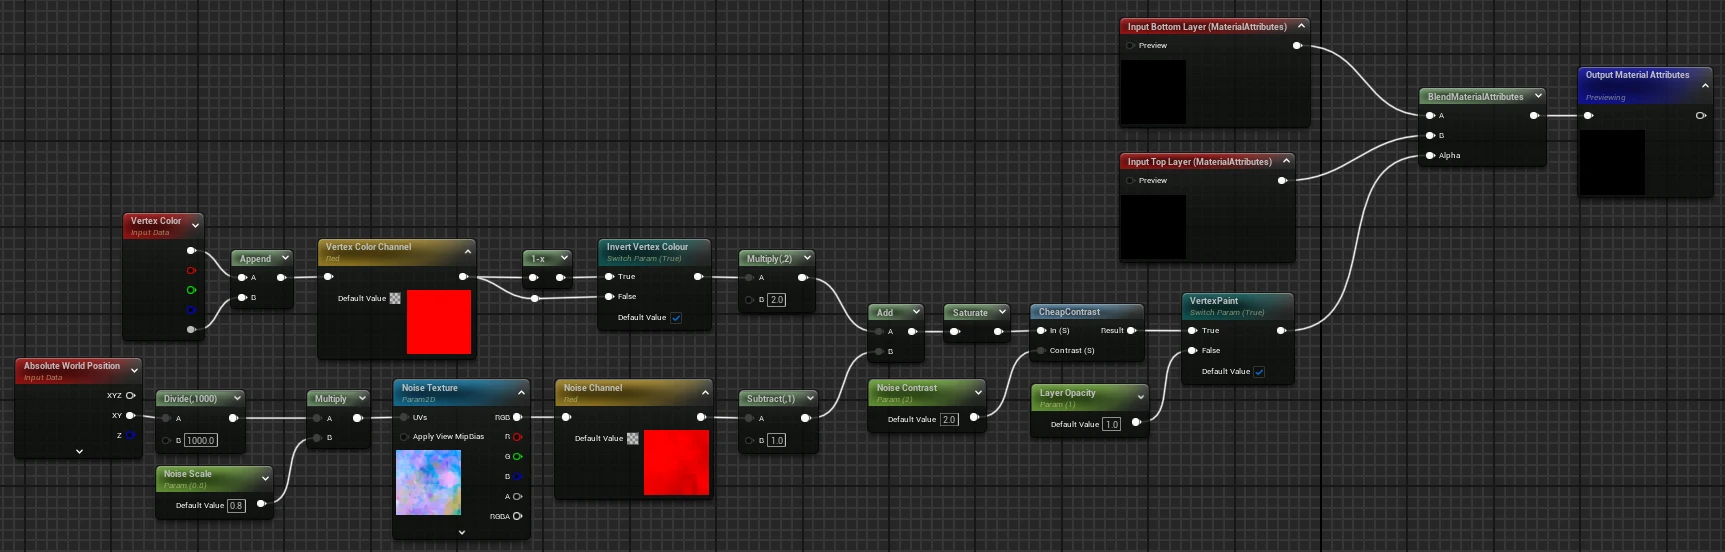Click the XYZ output pin on Absolute World Position

pos(131,395)
